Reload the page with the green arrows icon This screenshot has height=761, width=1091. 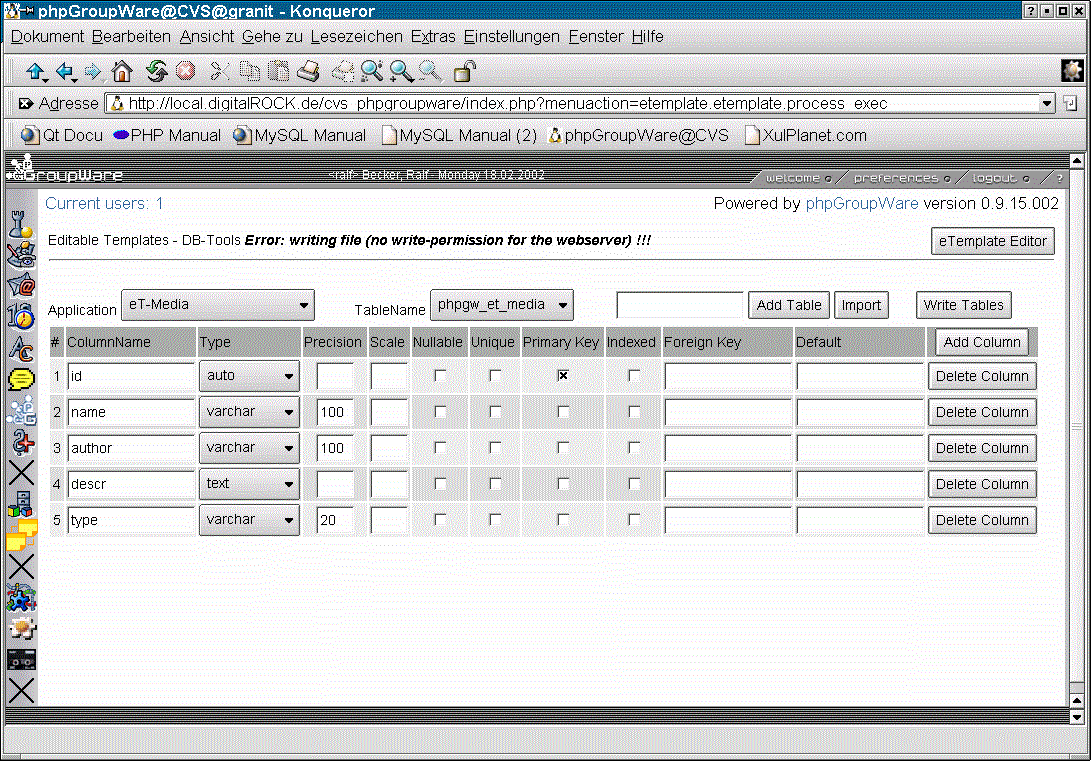tap(157, 71)
